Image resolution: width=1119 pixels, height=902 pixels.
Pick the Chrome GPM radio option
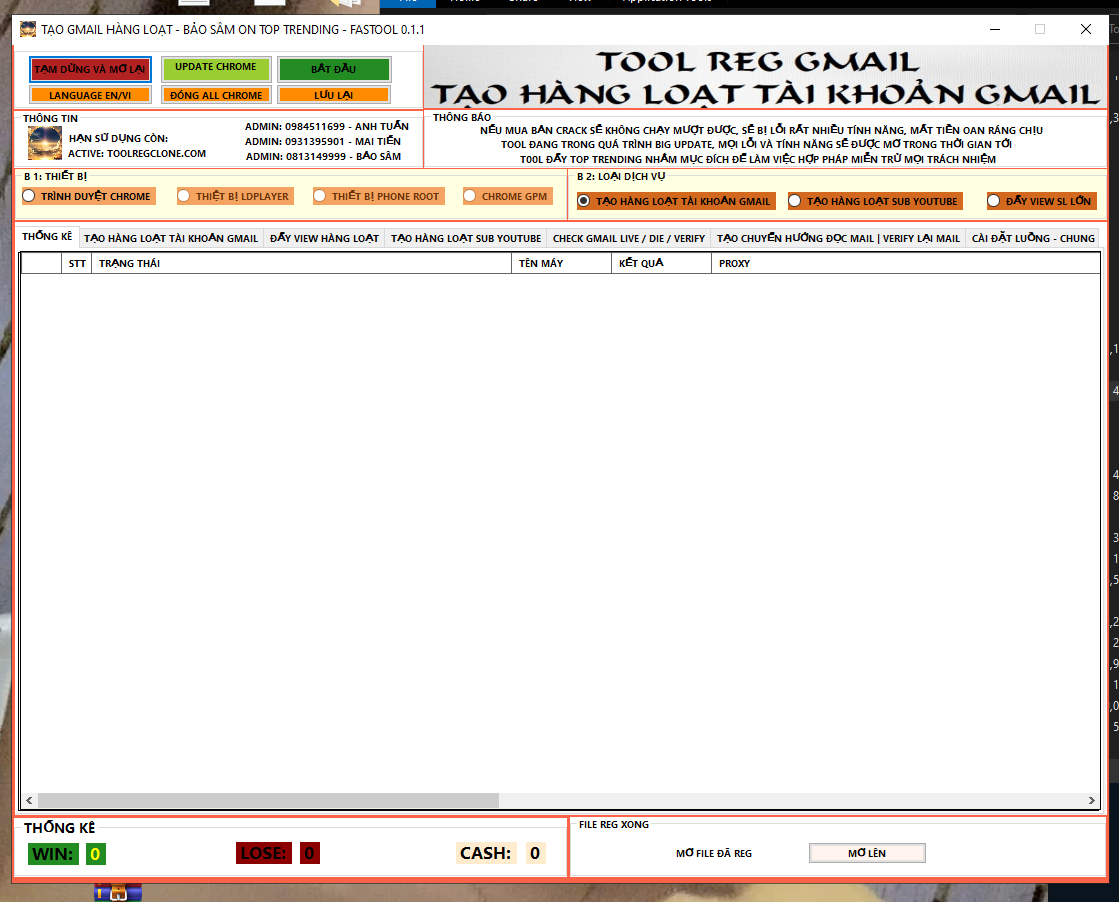[x=470, y=196]
